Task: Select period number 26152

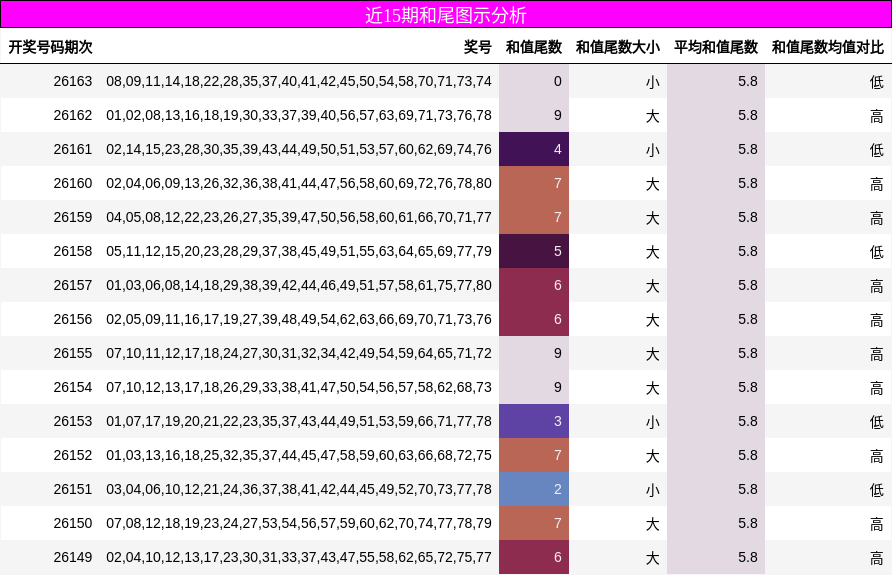Action: 73,455
